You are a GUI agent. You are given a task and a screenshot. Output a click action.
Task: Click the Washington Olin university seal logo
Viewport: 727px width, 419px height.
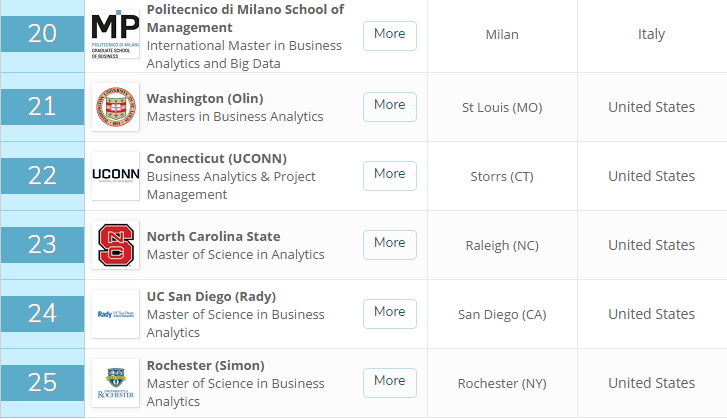pos(115,107)
